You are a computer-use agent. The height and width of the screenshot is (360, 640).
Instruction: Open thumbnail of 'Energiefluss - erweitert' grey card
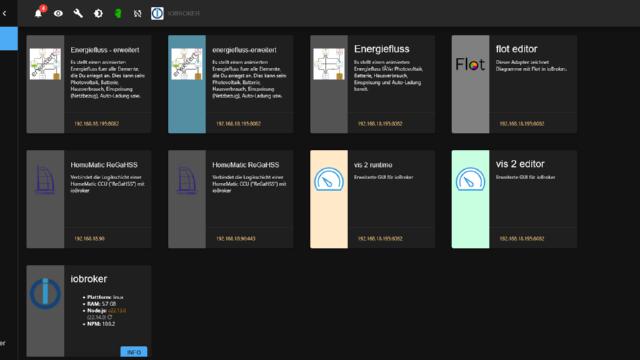coord(45,64)
